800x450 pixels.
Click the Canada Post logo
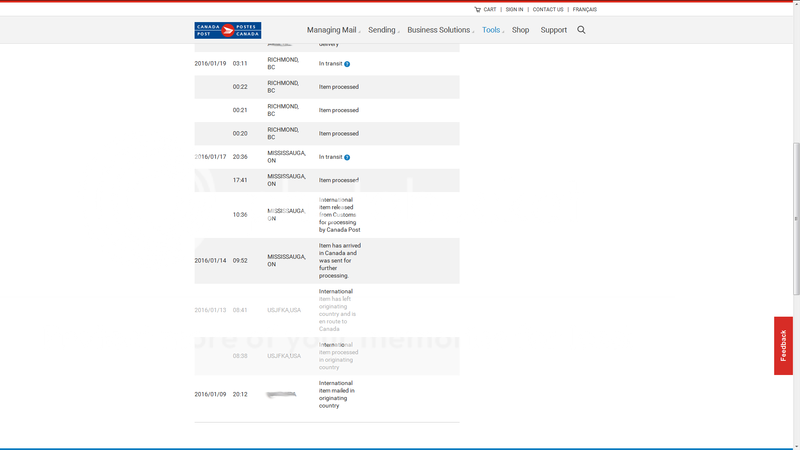pyautogui.click(x=227, y=30)
